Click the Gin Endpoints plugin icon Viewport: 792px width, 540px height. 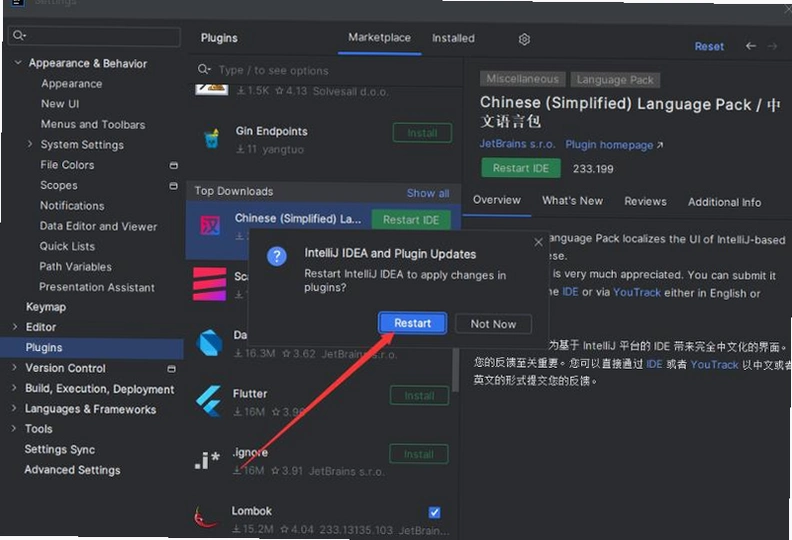212,138
